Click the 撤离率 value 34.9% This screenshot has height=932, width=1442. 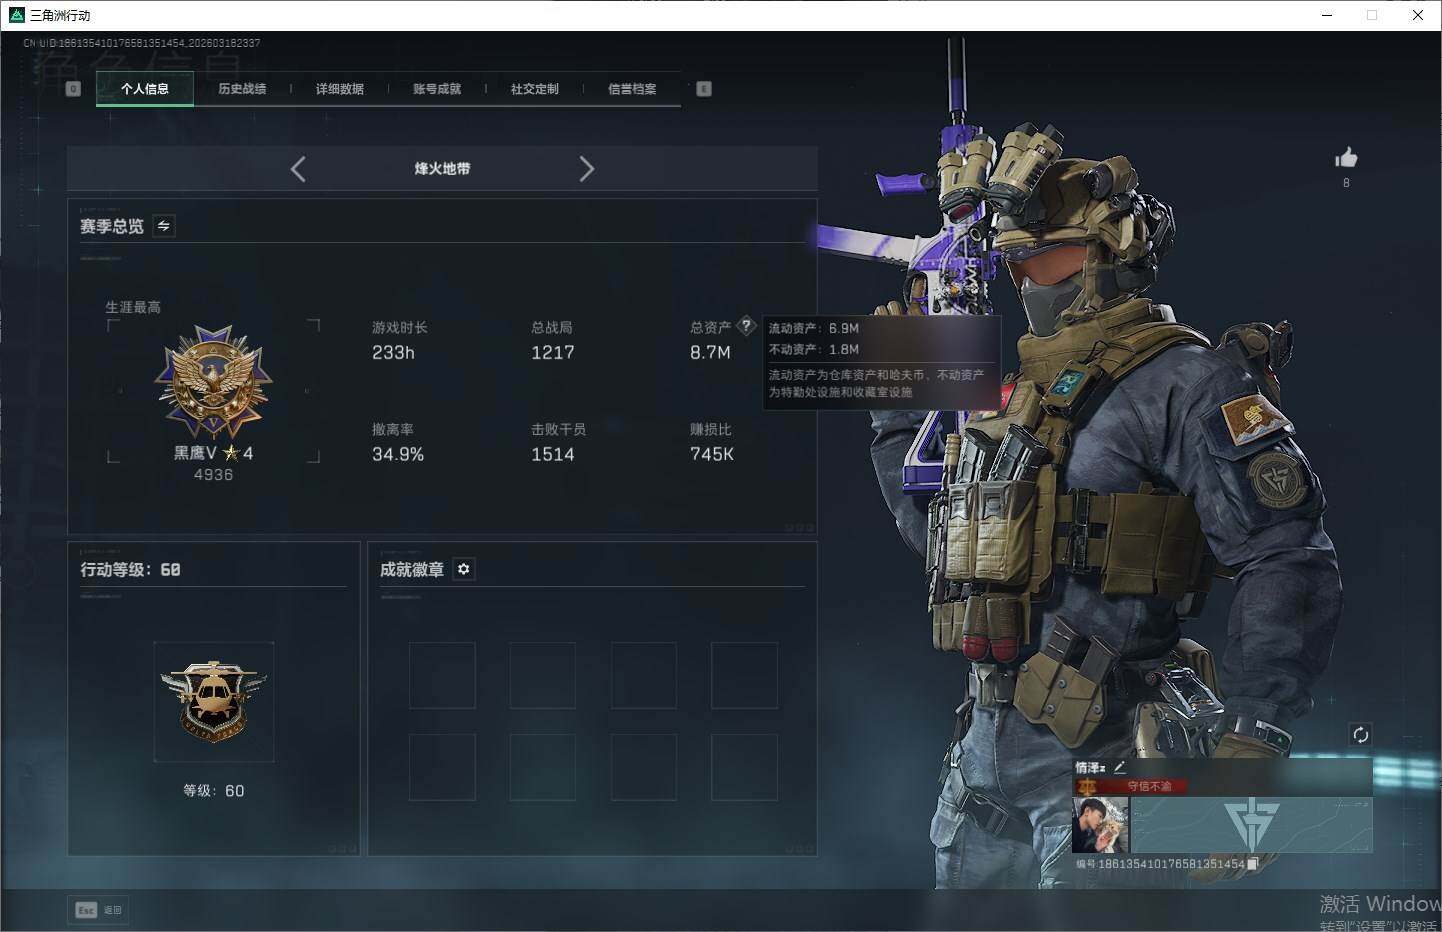tap(398, 454)
